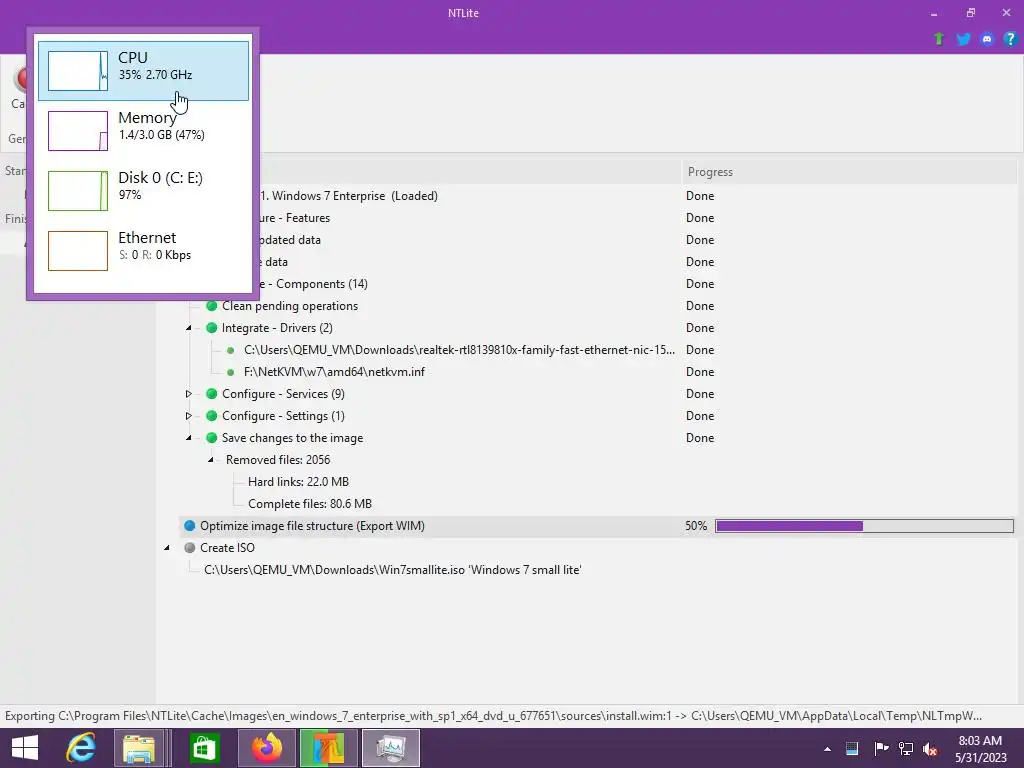Open the NTLite update arrow icon
The height and width of the screenshot is (768, 1024).
(x=939, y=39)
